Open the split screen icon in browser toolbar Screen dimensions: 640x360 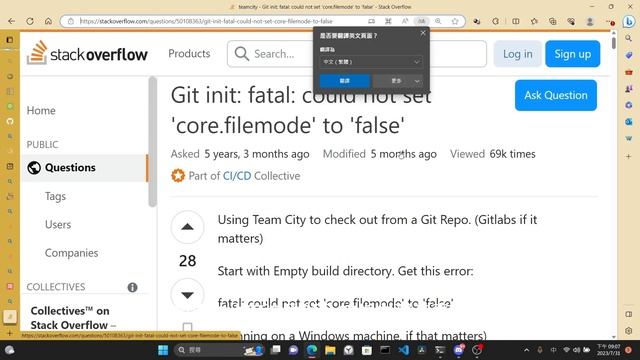[x=516, y=21]
